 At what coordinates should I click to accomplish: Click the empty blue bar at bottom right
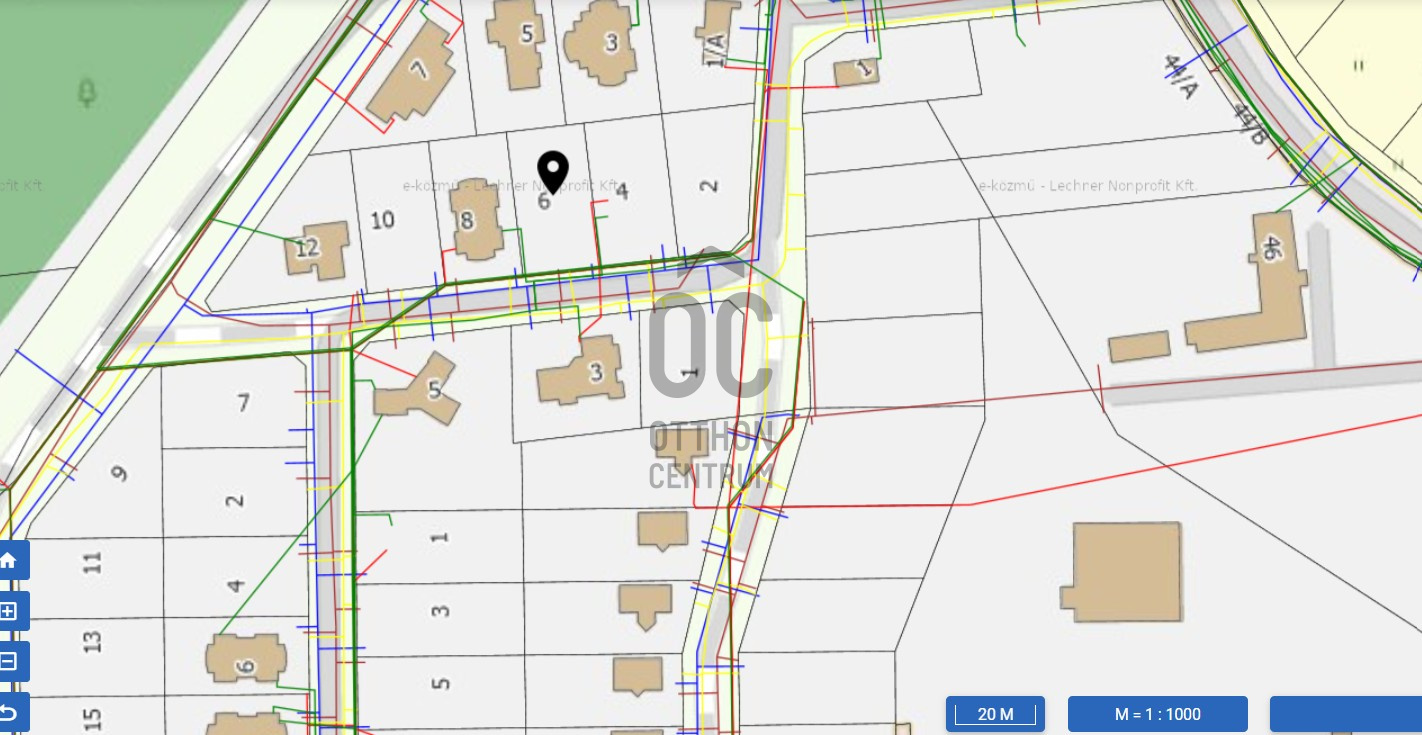[1345, 714]
